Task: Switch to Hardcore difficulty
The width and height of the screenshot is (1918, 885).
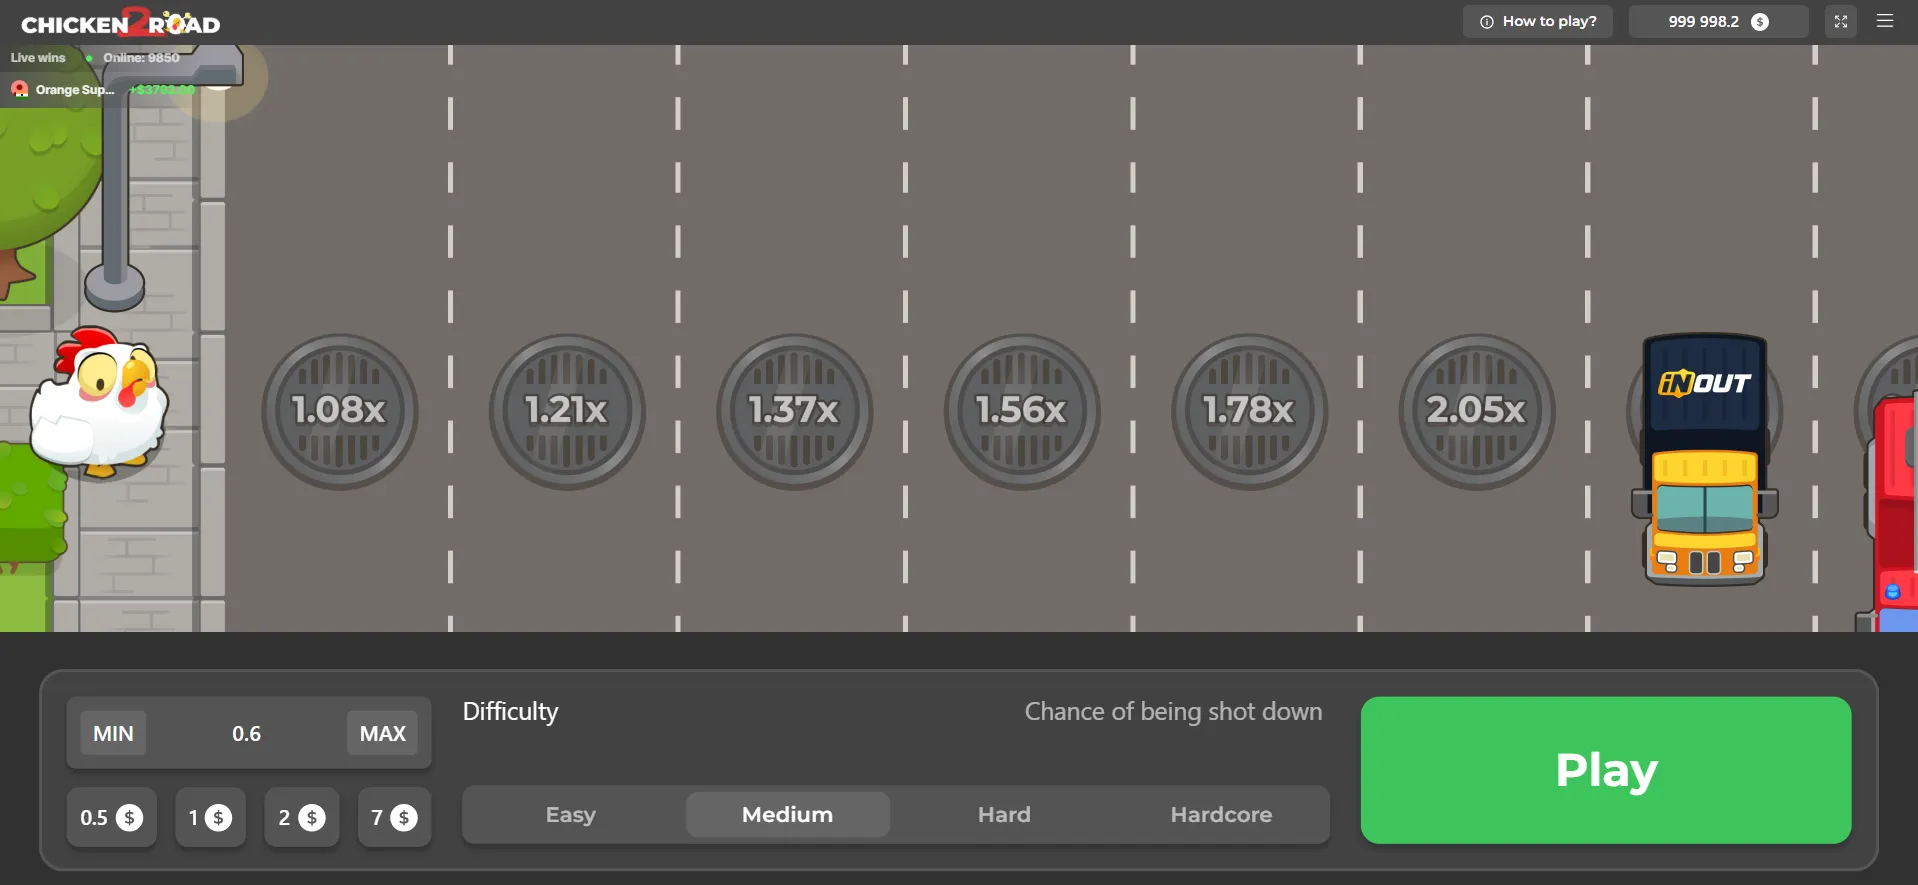Action: point(1221,815)
